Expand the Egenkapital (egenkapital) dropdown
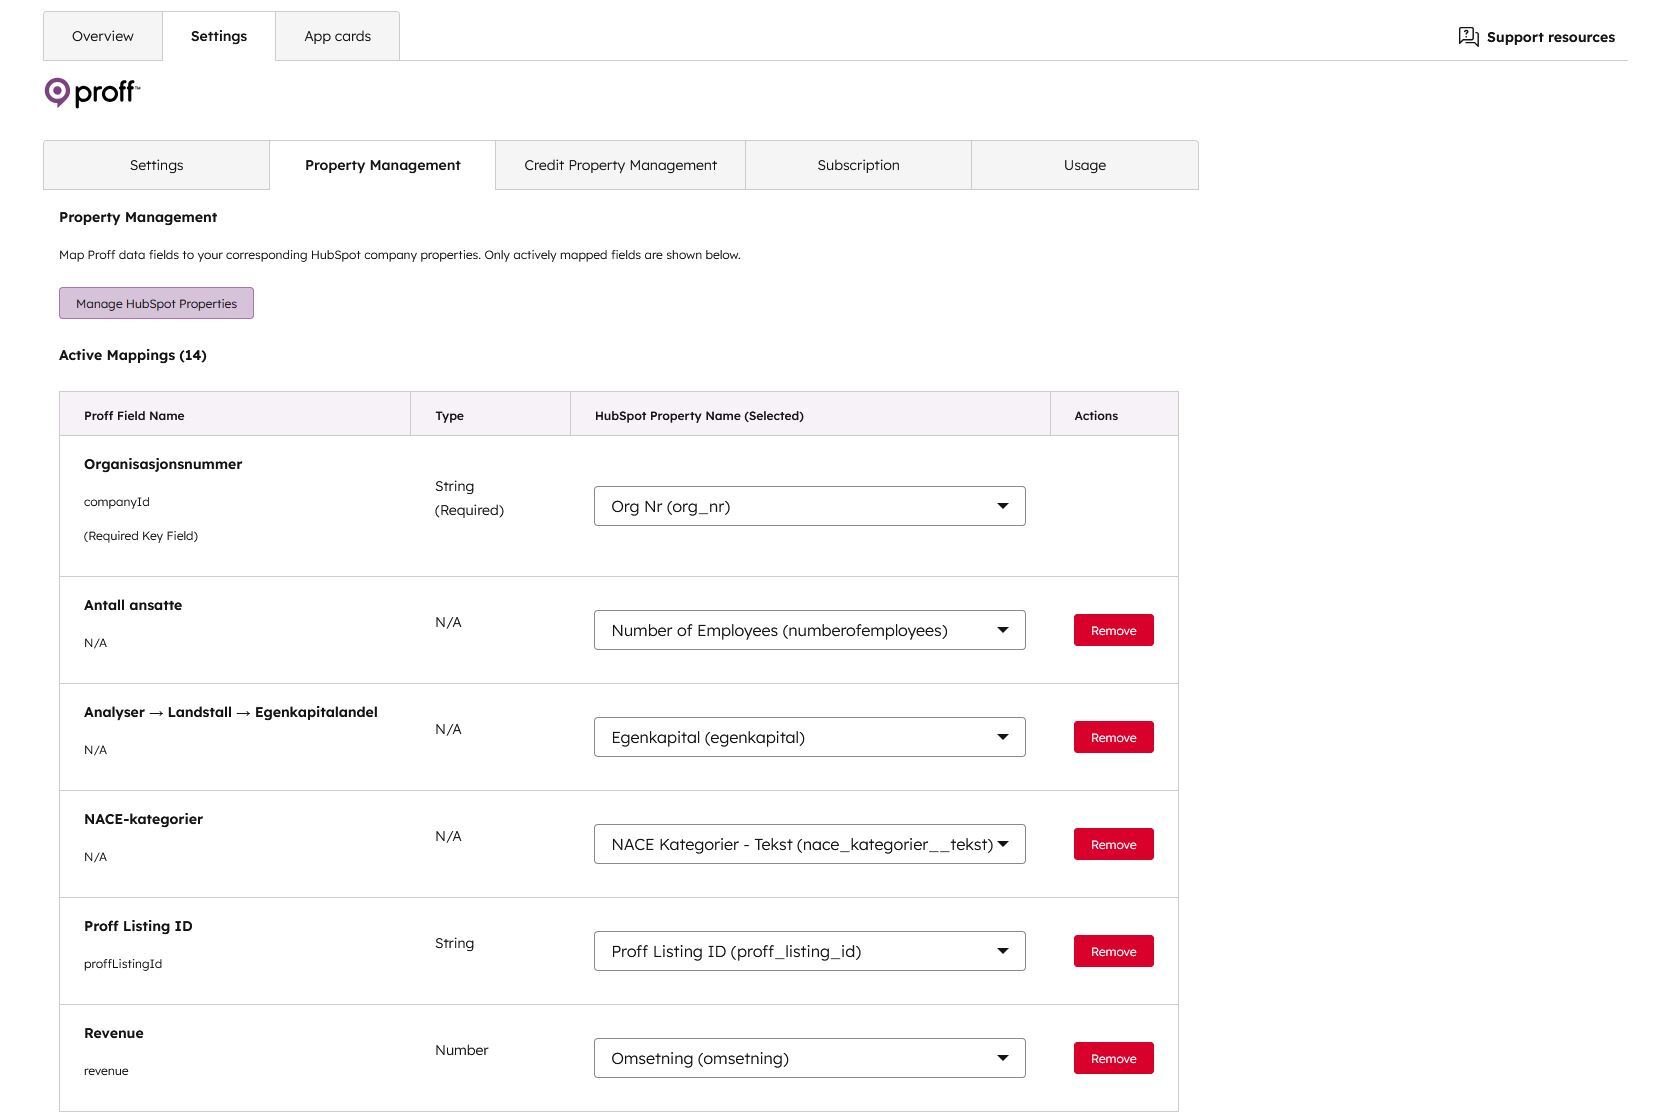 point(810,737)
